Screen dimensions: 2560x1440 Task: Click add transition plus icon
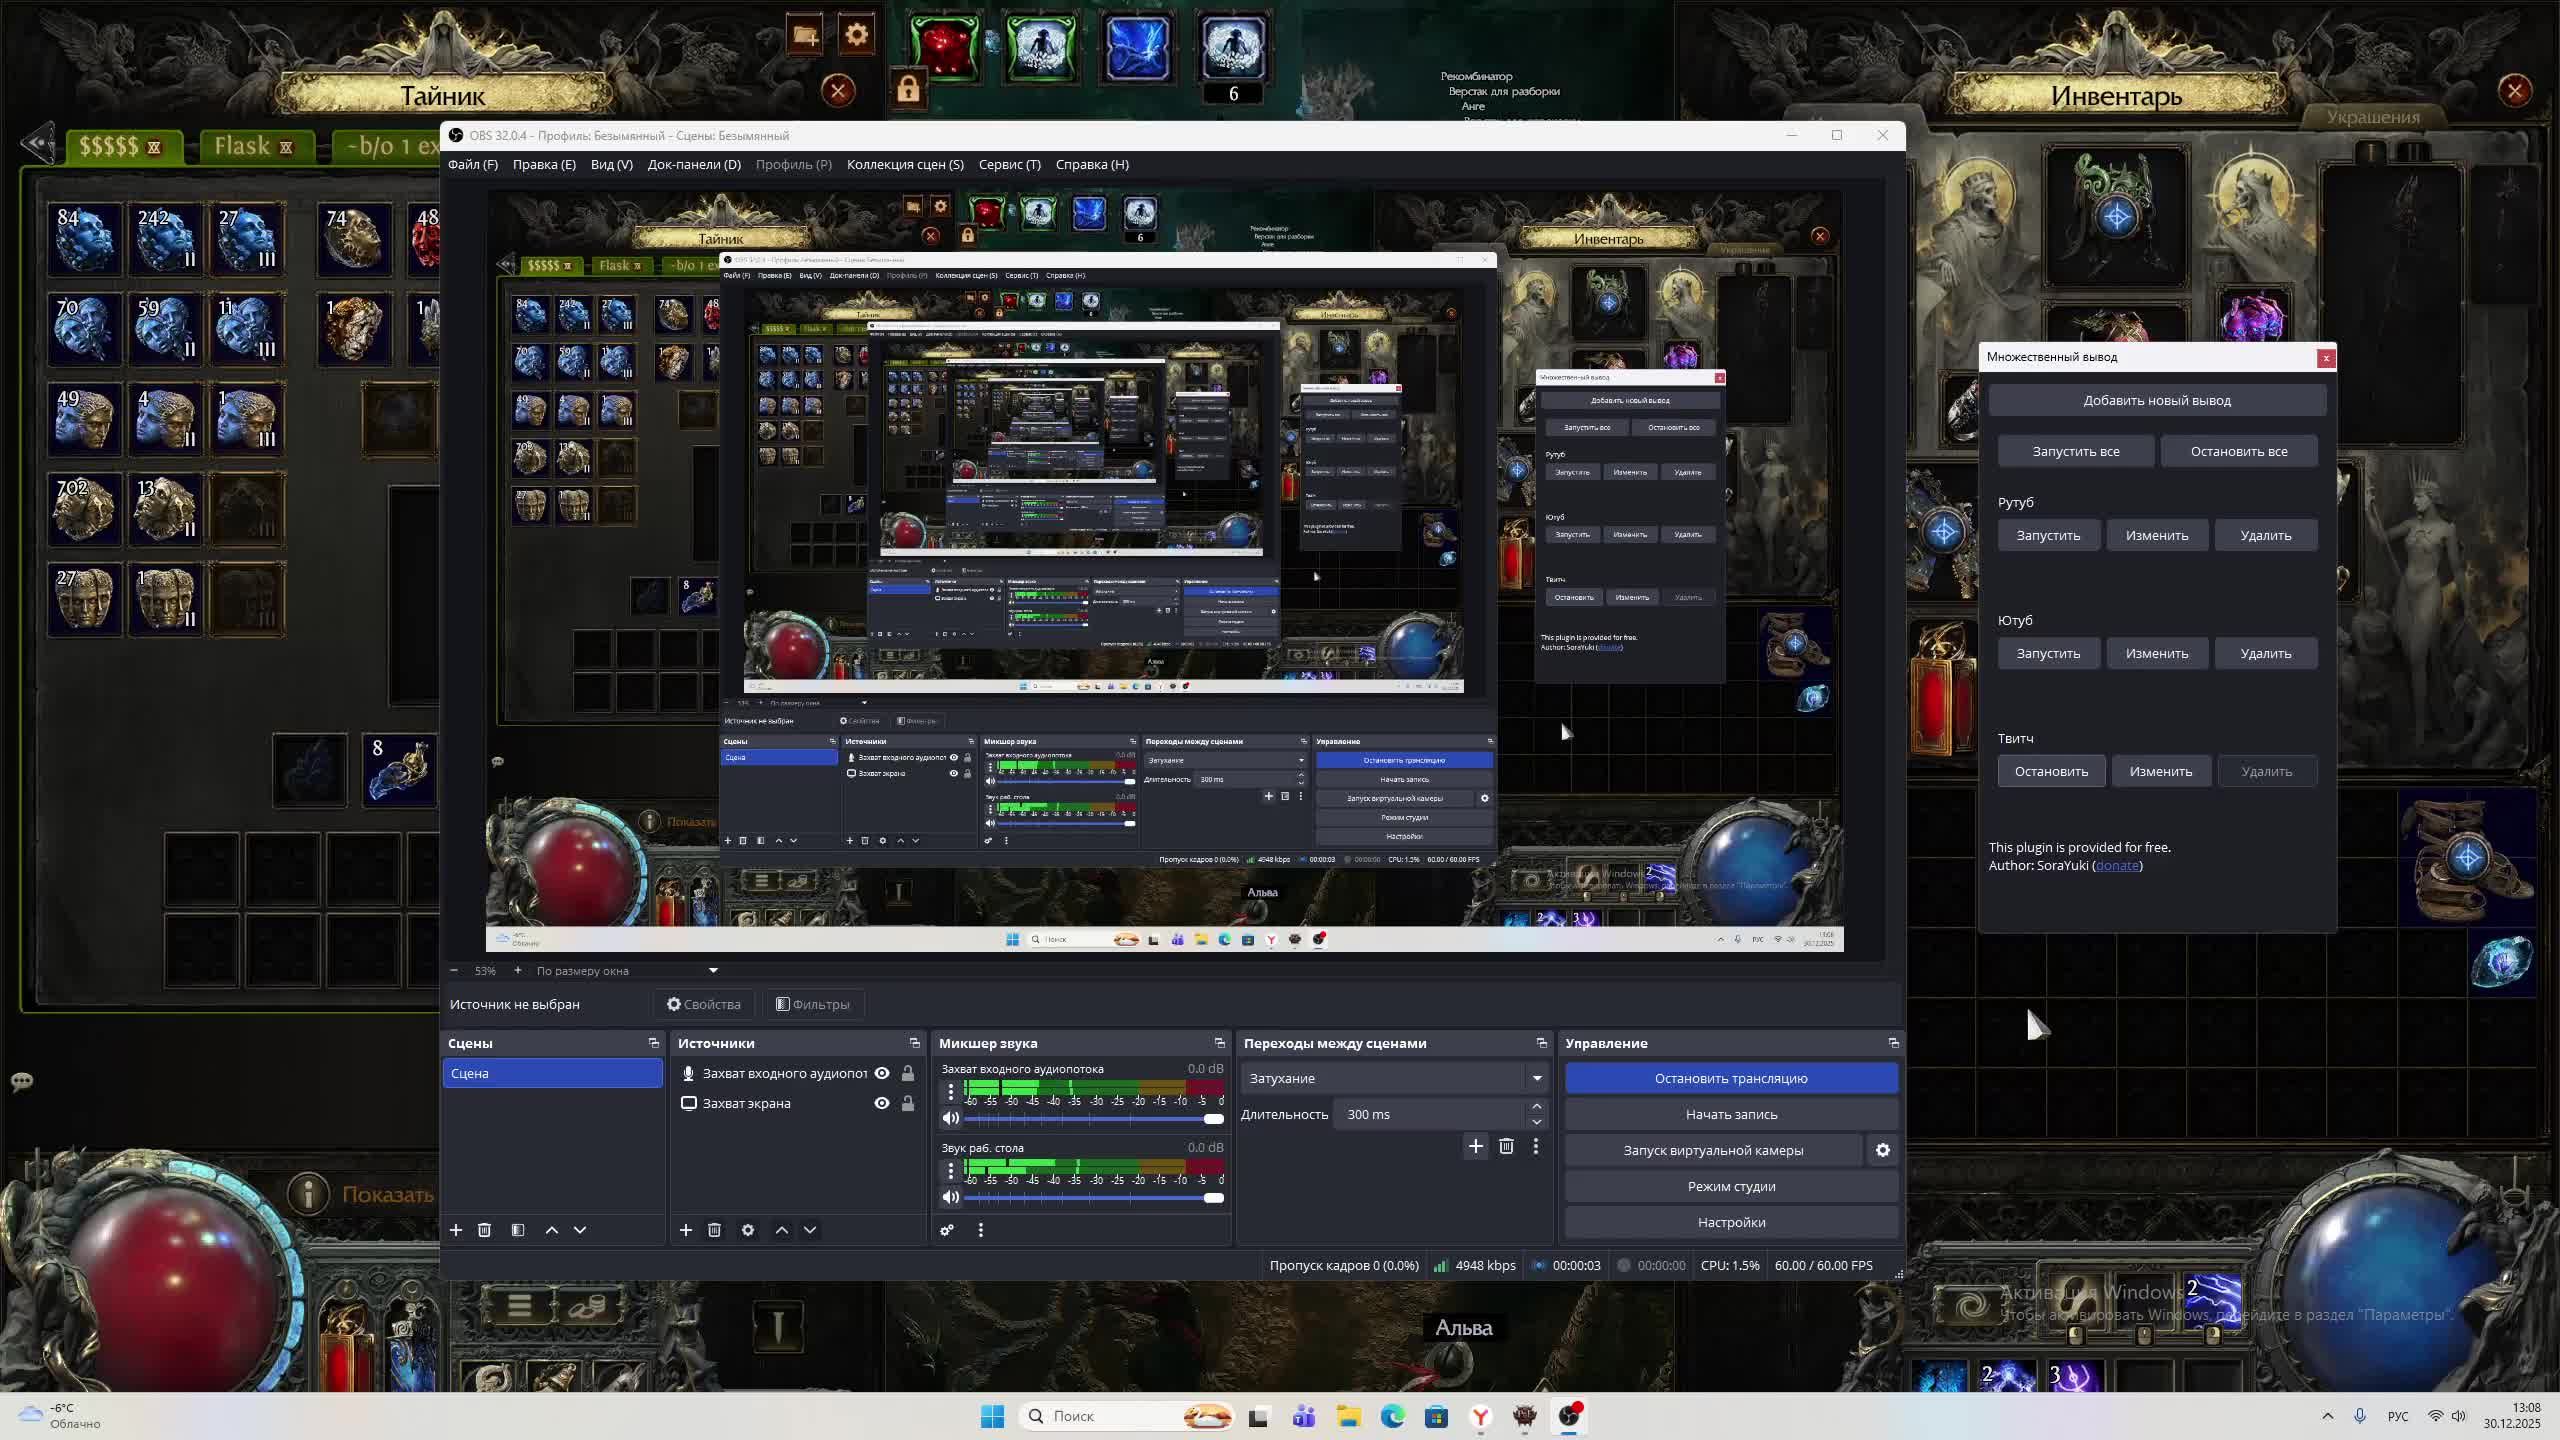pyautogui.click(x=1475, y=1146)
